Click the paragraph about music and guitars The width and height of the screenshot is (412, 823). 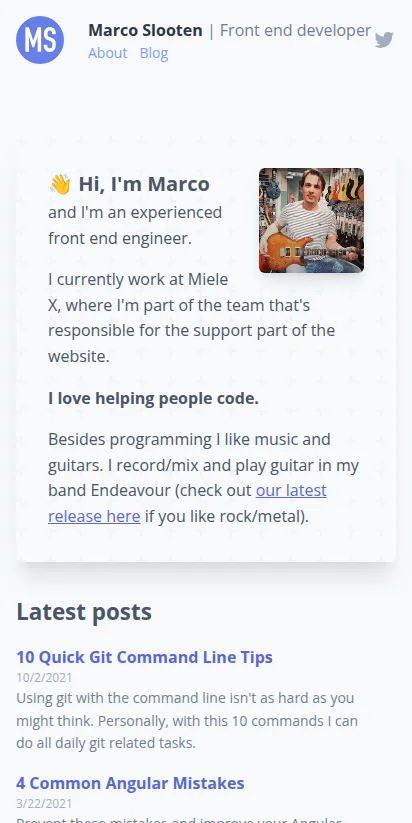tap(204, 478)
